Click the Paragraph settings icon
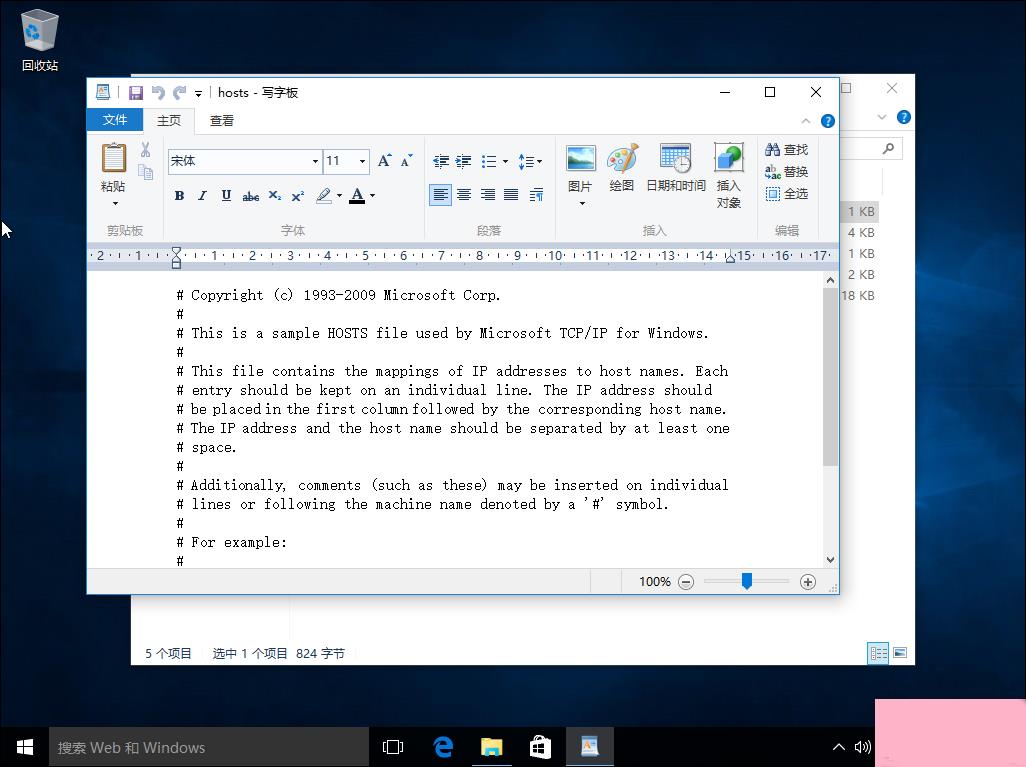The height and width of the screenshot is (767, 1026). coord(537,194)
